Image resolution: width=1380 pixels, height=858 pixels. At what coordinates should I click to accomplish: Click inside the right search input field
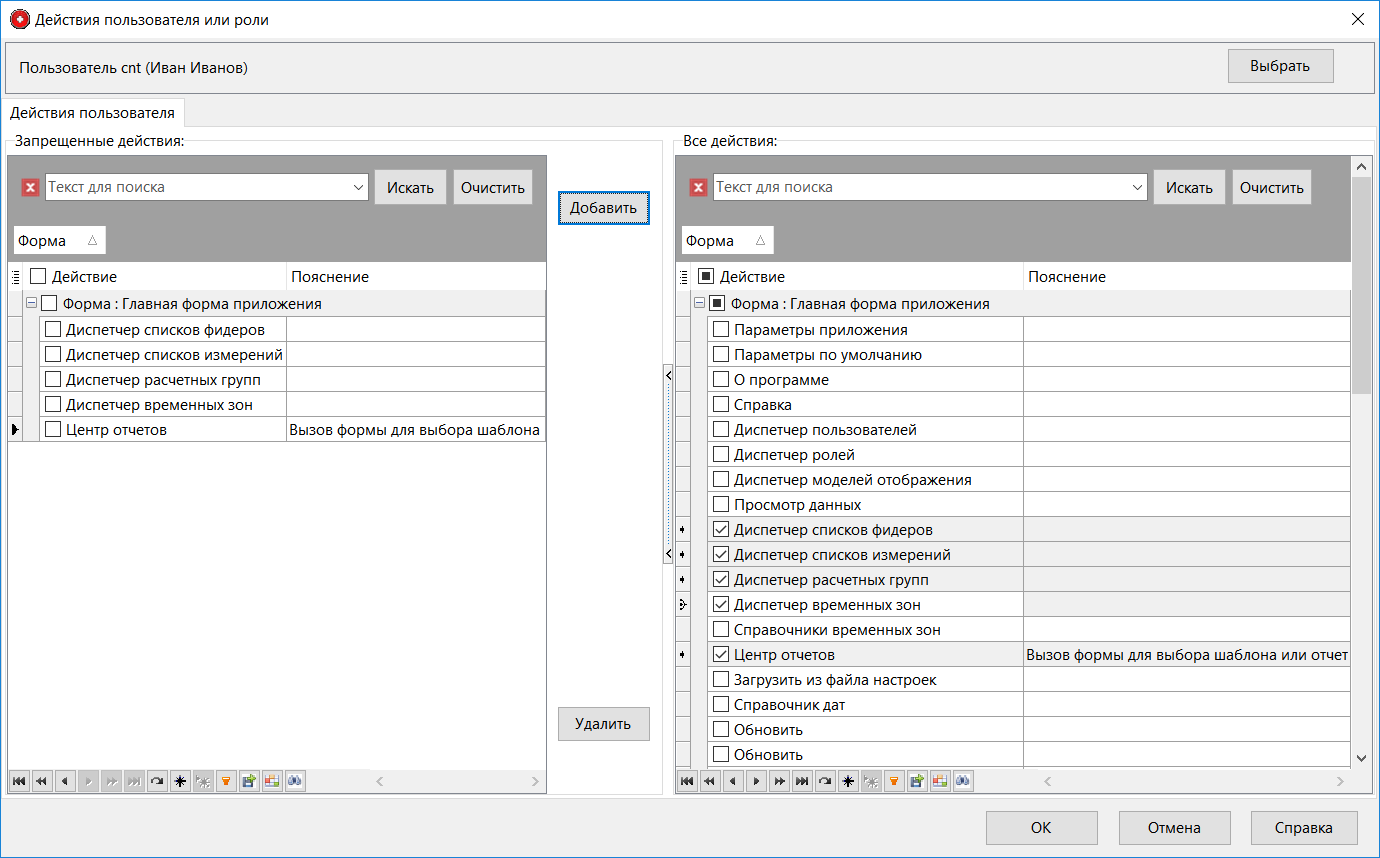pos(920,187)
